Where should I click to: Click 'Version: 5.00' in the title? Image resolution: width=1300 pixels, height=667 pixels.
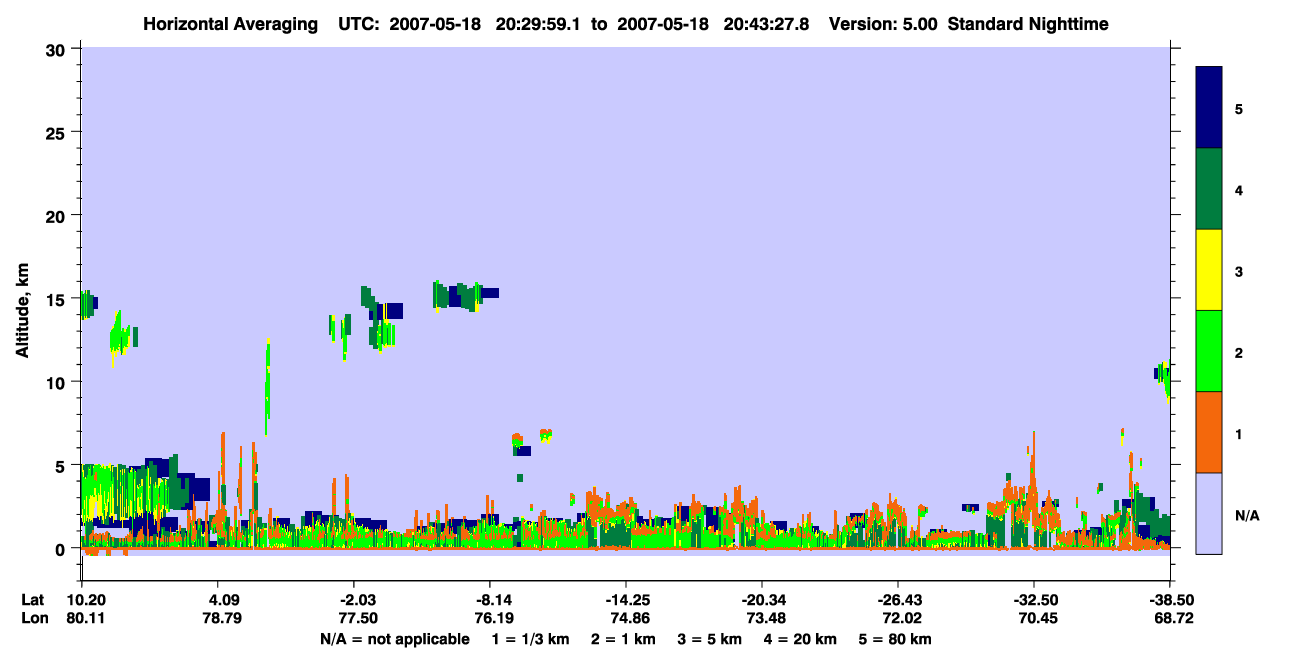coord(883,23)
